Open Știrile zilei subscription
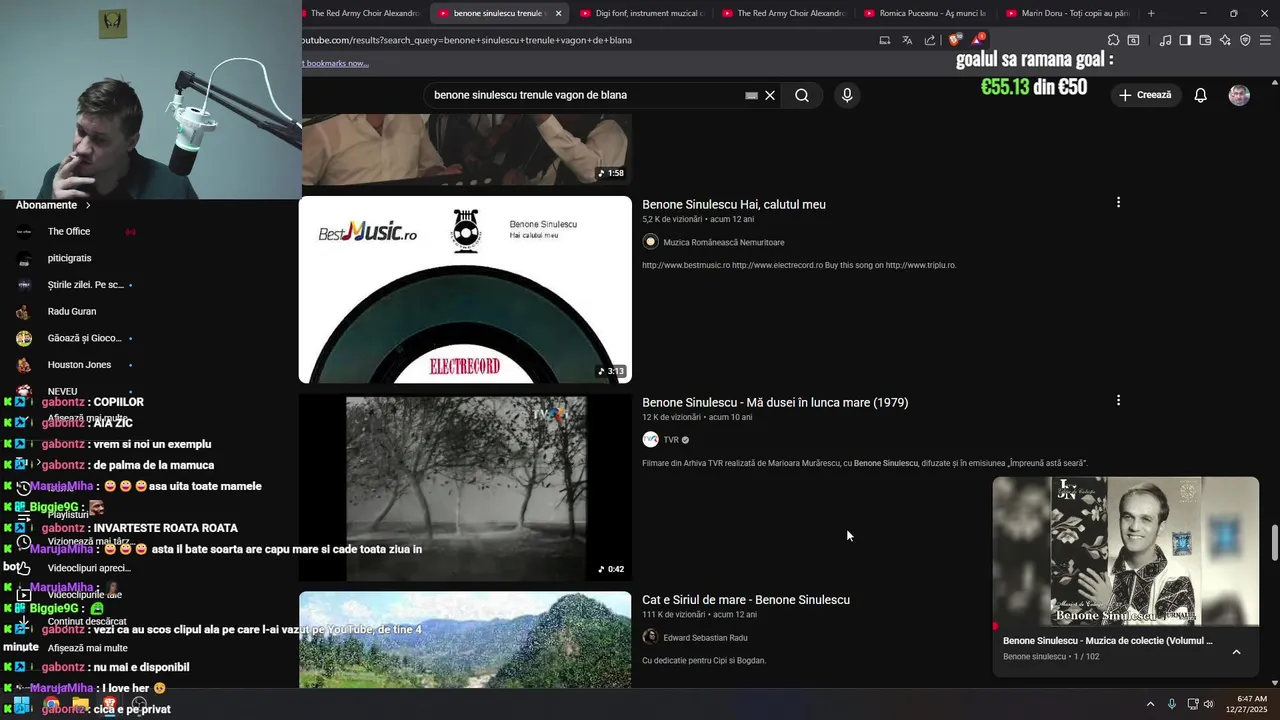Viewport: 1280px width, 720px height. pyautogui.click(x=86, y=285)
